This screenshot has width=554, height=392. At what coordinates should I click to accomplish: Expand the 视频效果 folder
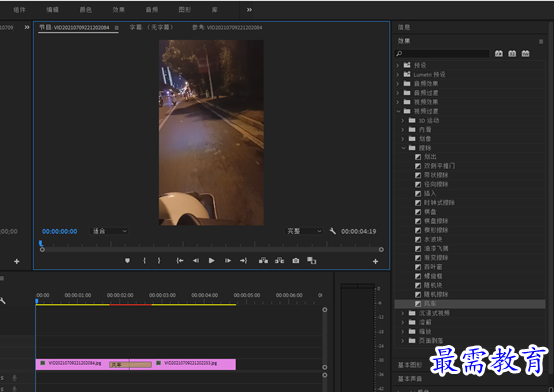(x=397, y=102)
